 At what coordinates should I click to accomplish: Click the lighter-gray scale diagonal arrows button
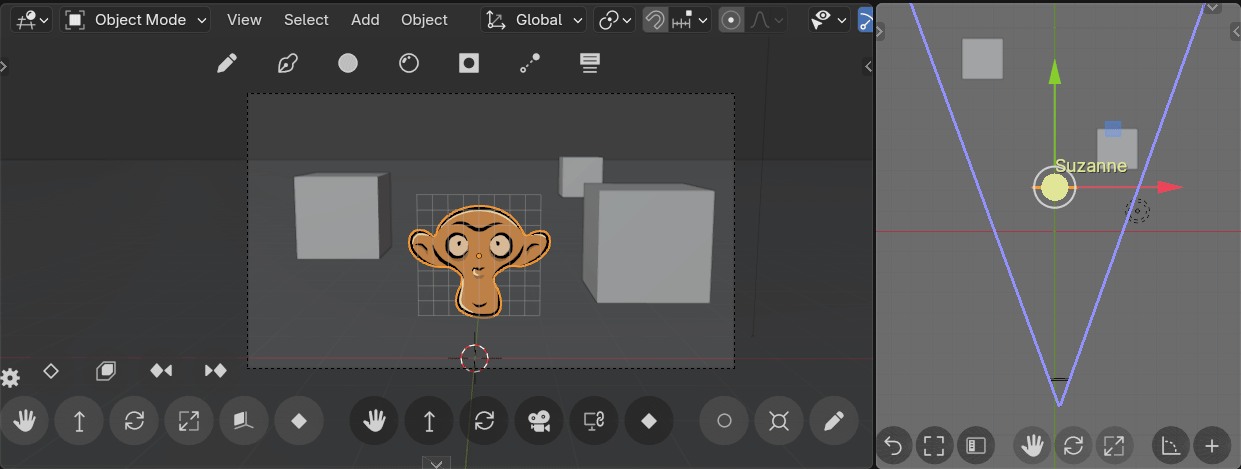click(x=189, y=421)
